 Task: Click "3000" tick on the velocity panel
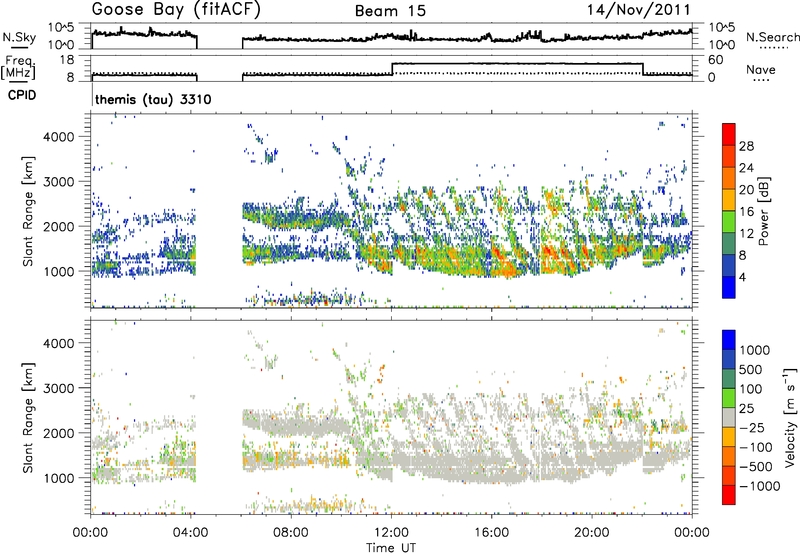tap(58, 388)
